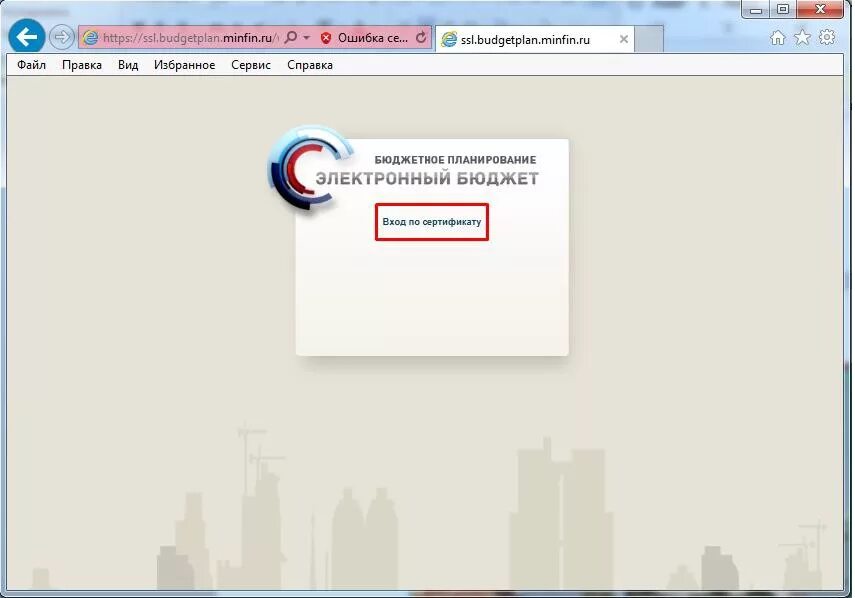Open the Справка menu

pos(310,65)
